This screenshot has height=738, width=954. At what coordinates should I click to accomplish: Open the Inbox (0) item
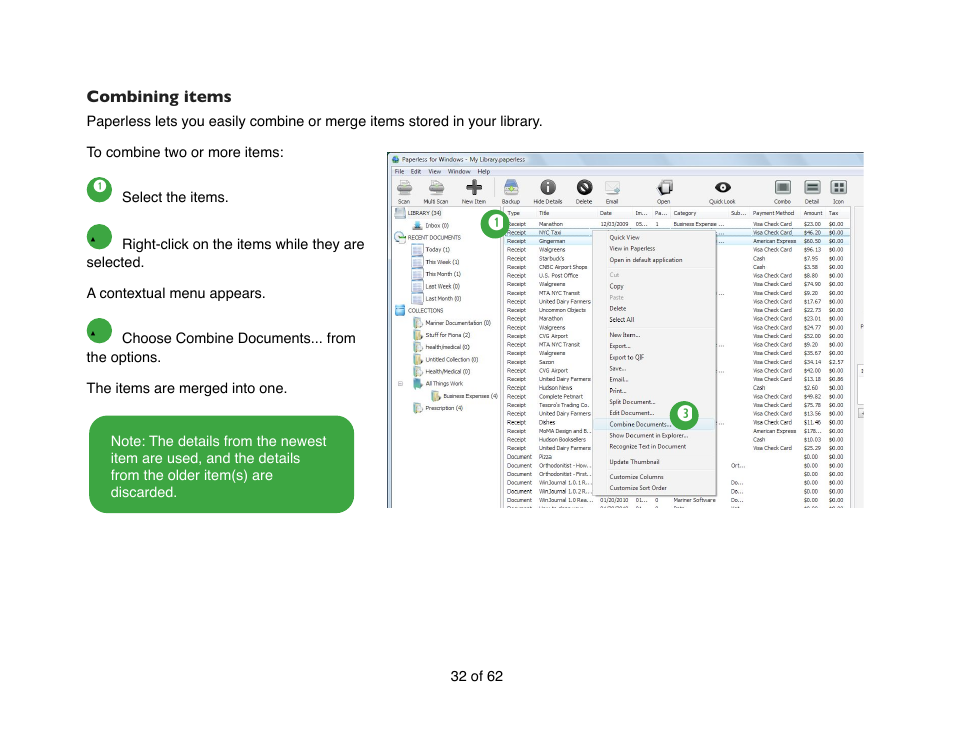[437, 225]
